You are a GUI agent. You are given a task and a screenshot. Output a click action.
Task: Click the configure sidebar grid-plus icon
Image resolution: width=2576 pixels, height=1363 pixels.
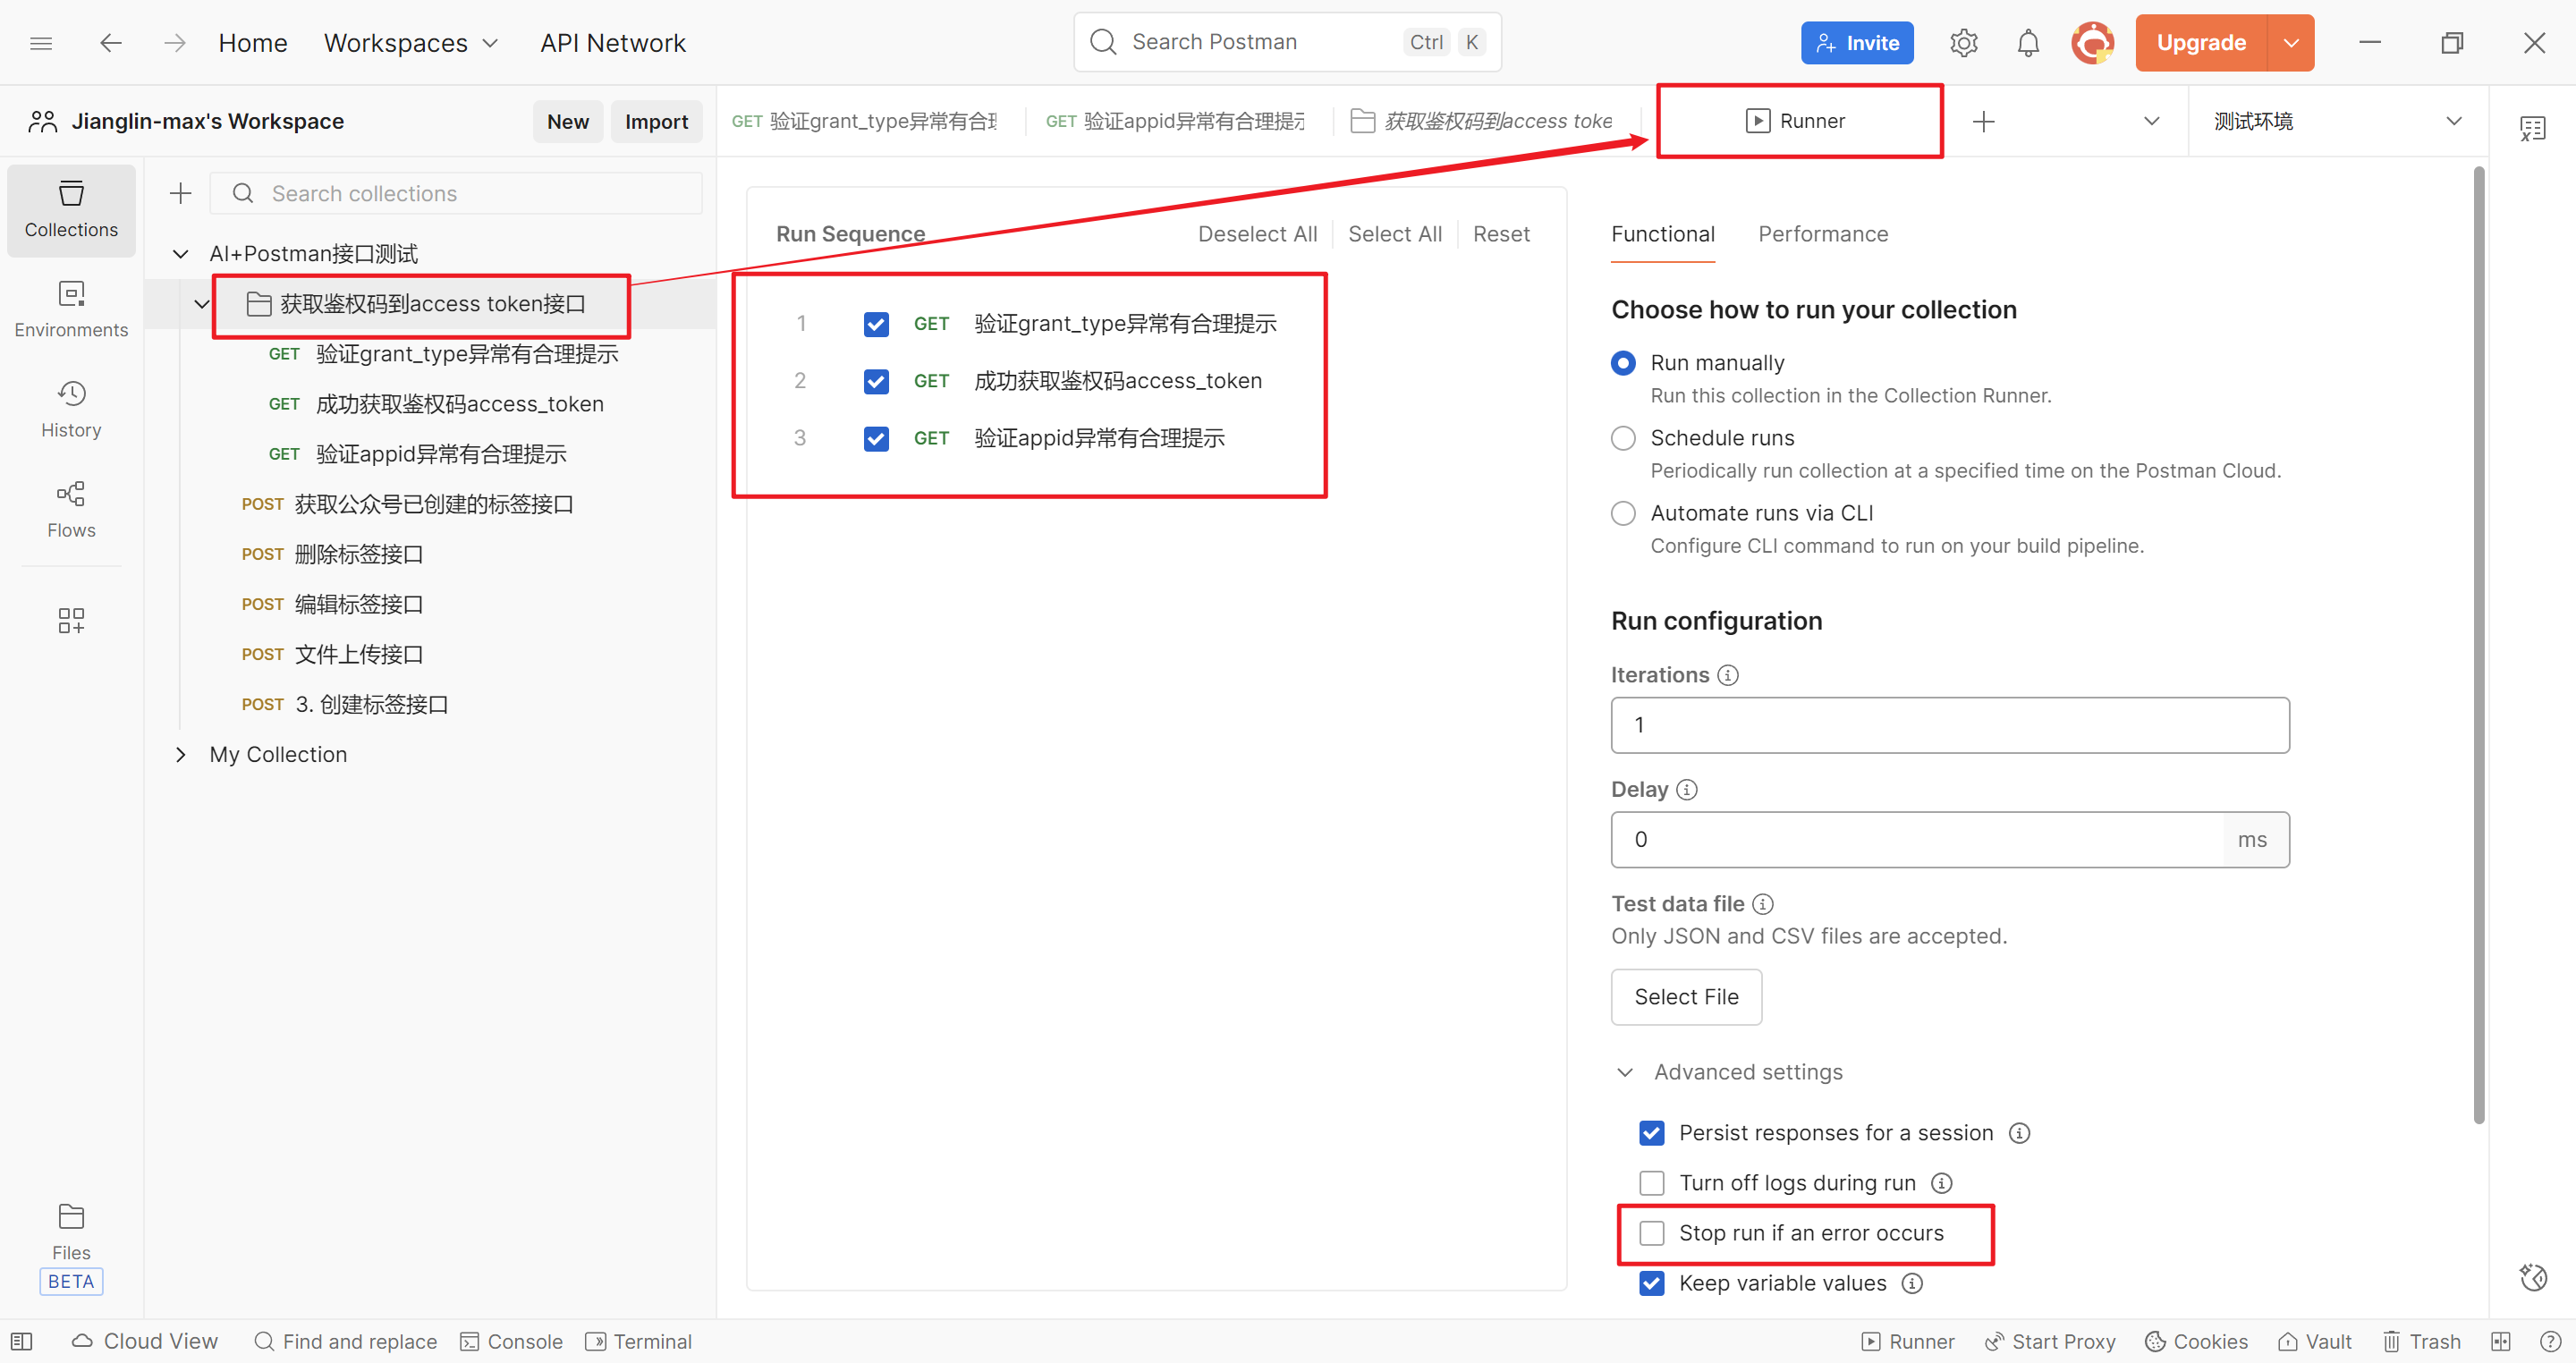pyautogui.click(x=71, y=621)
